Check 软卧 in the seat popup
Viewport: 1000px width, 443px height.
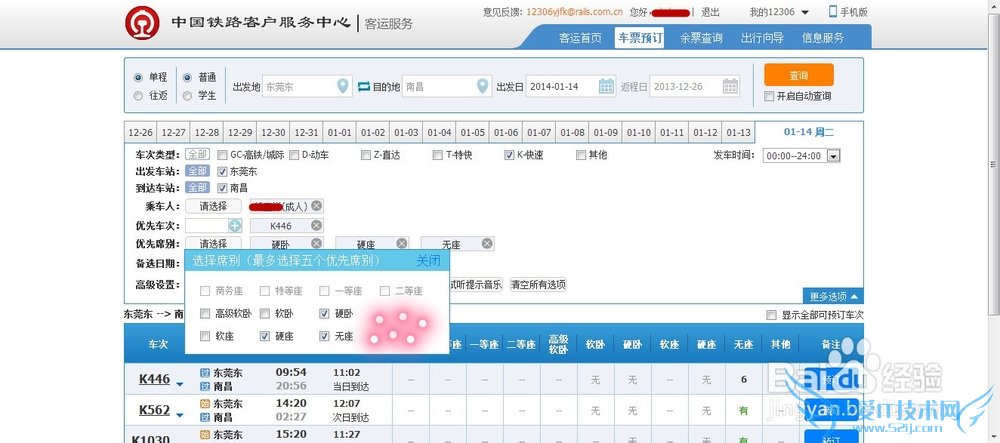pyautogui.click(x=265, y=313)
